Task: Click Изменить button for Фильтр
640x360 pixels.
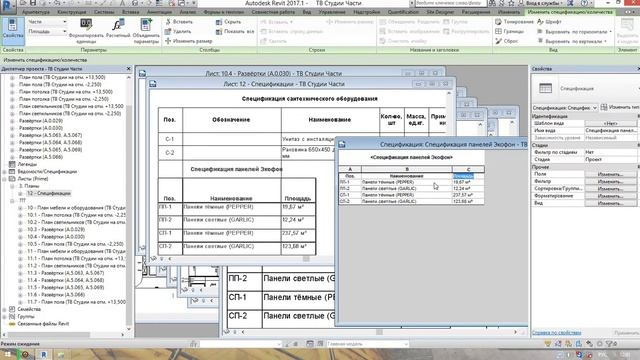Action: (610, 182)
